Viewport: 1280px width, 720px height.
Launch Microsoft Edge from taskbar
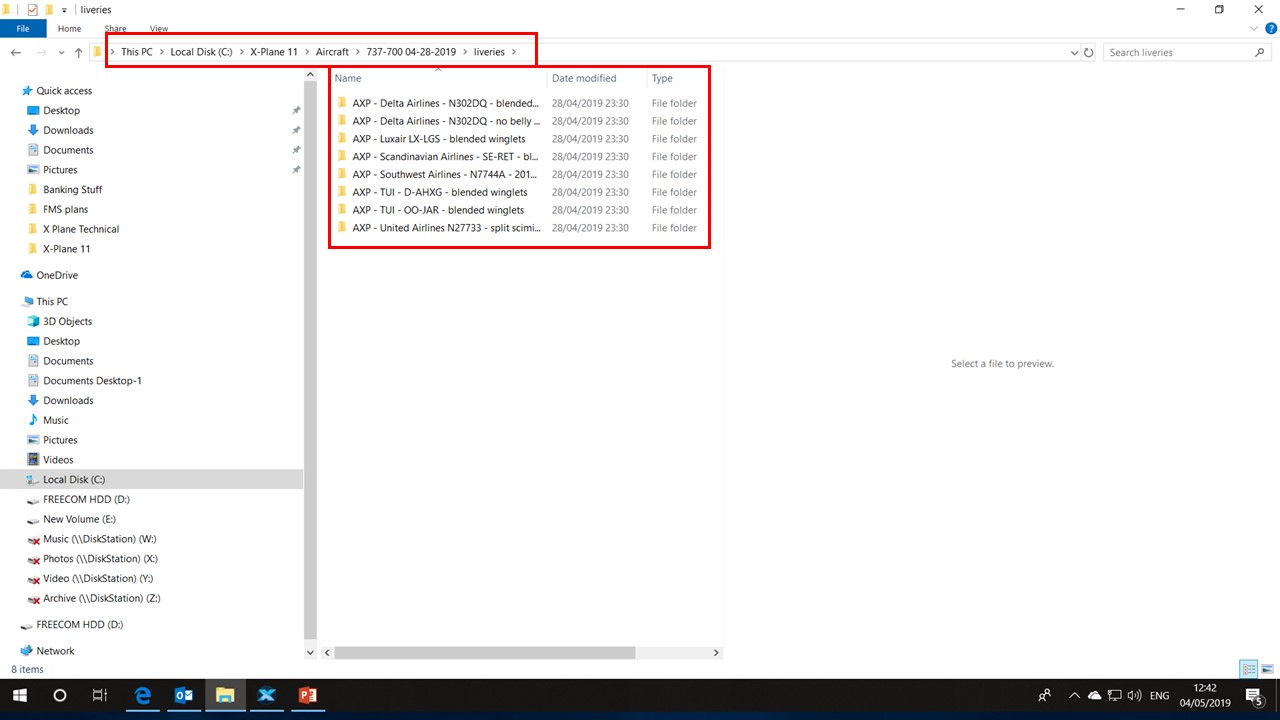[x=142, y=695]
